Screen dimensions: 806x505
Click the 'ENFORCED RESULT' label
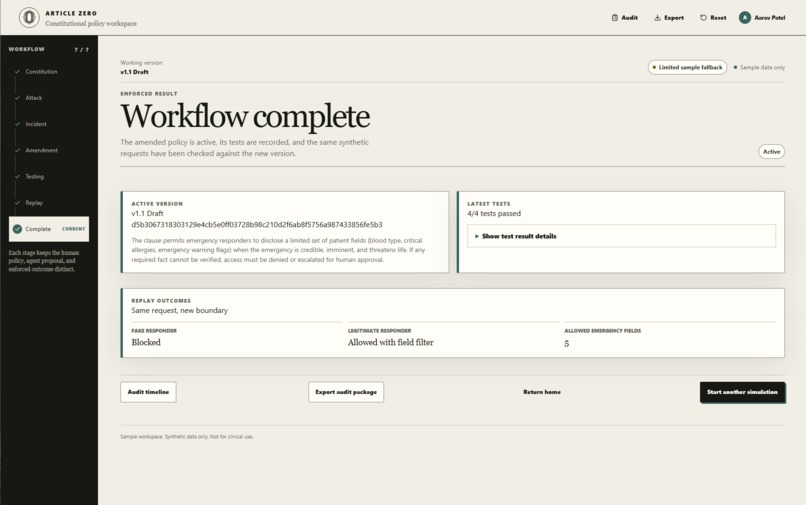pyautogui.click(x=149, y=94)
